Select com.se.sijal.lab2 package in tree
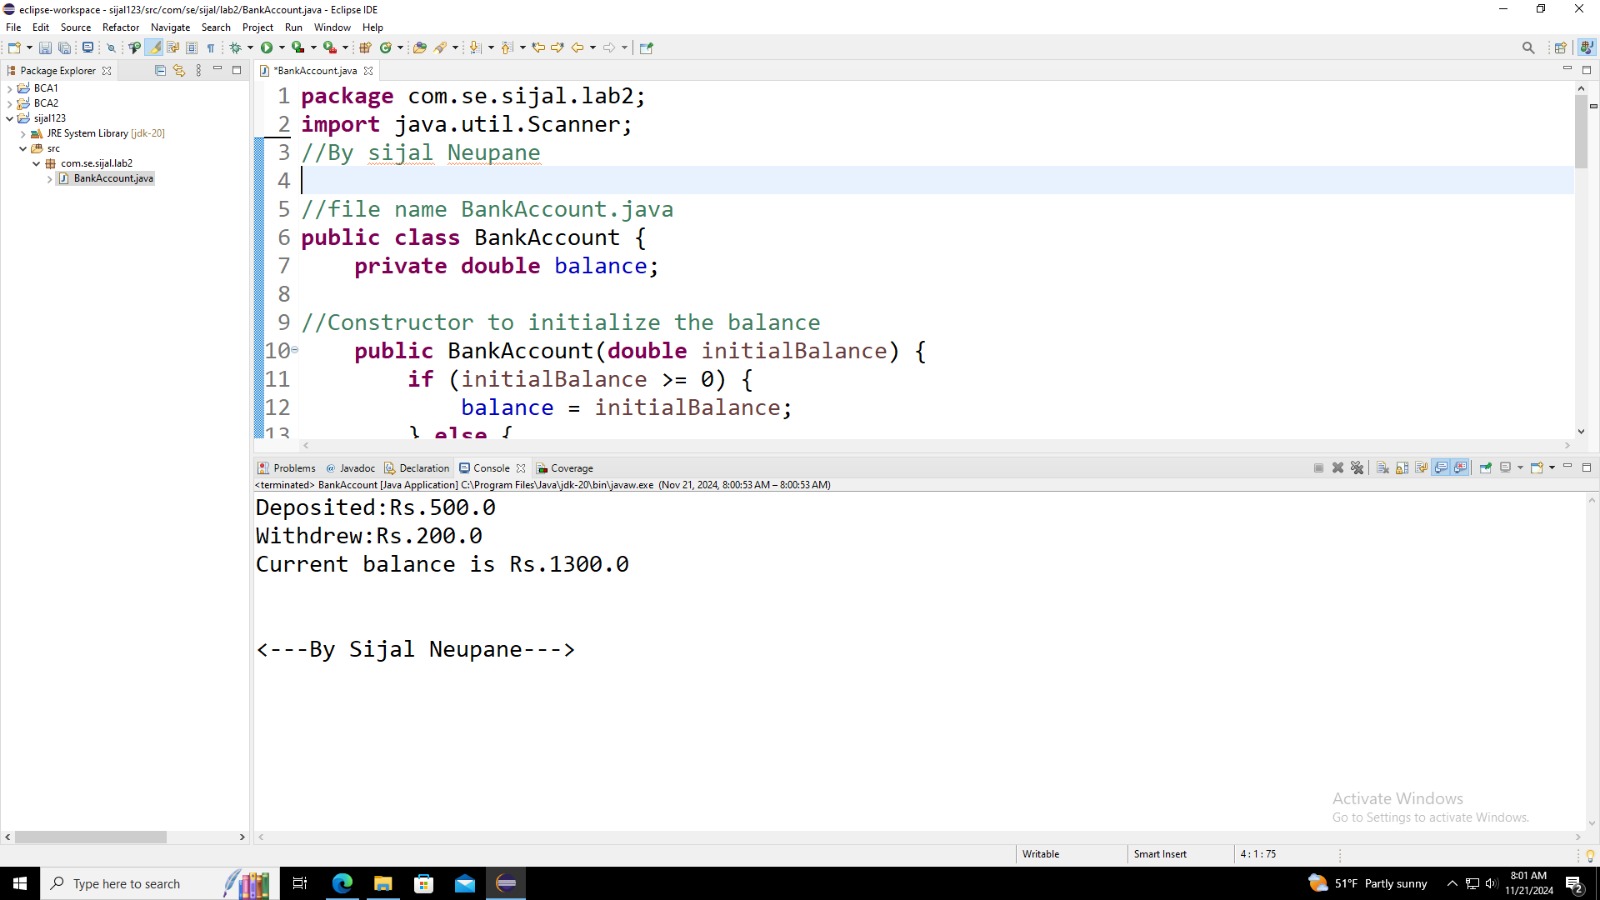Viewport: 1600px width, 900px height. point(96,163)
